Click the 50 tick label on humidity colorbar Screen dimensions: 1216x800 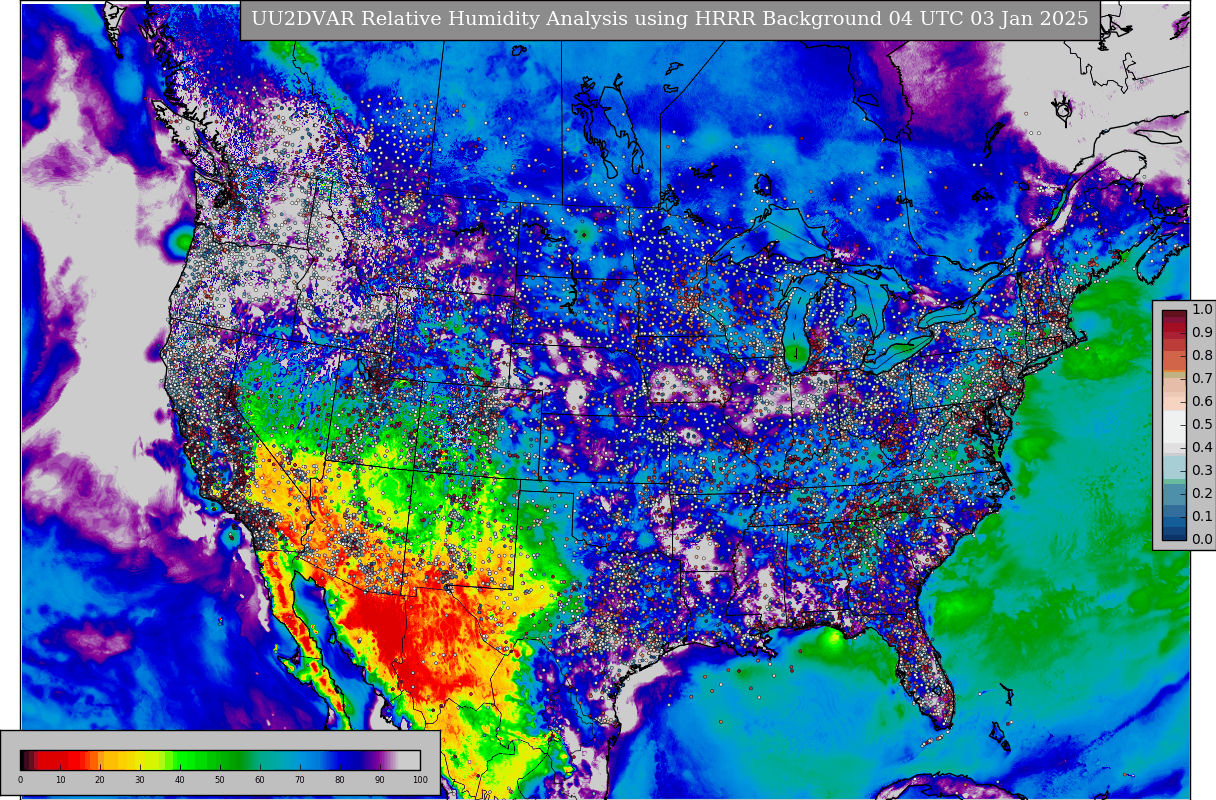coord(220,780)
